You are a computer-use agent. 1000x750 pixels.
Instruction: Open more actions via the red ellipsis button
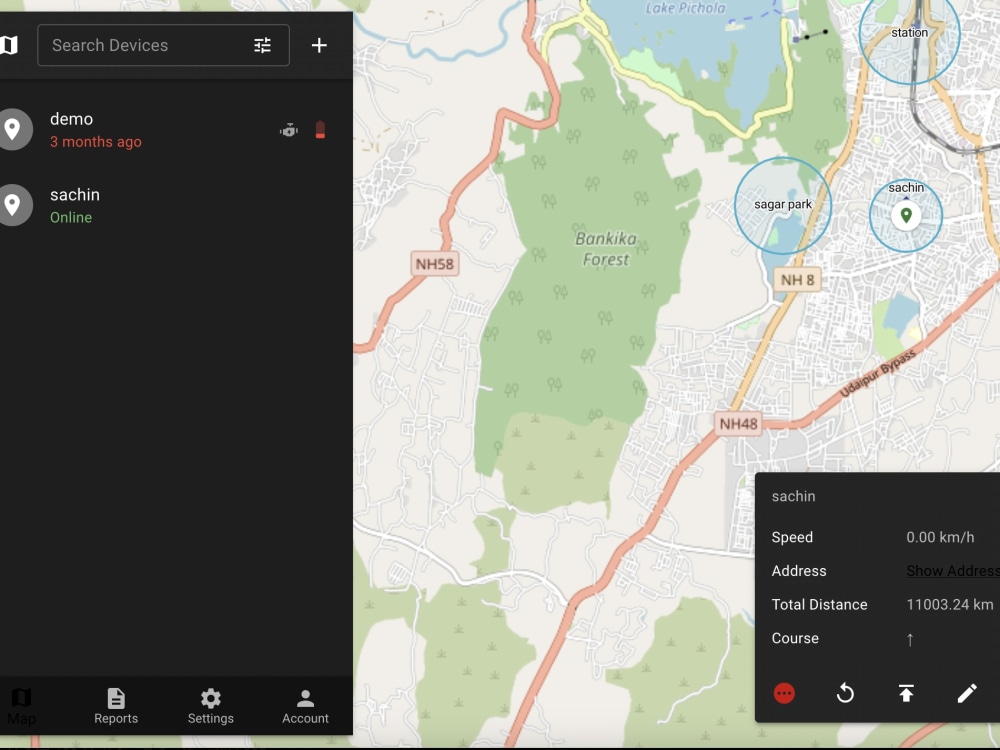tap(784, 692)
